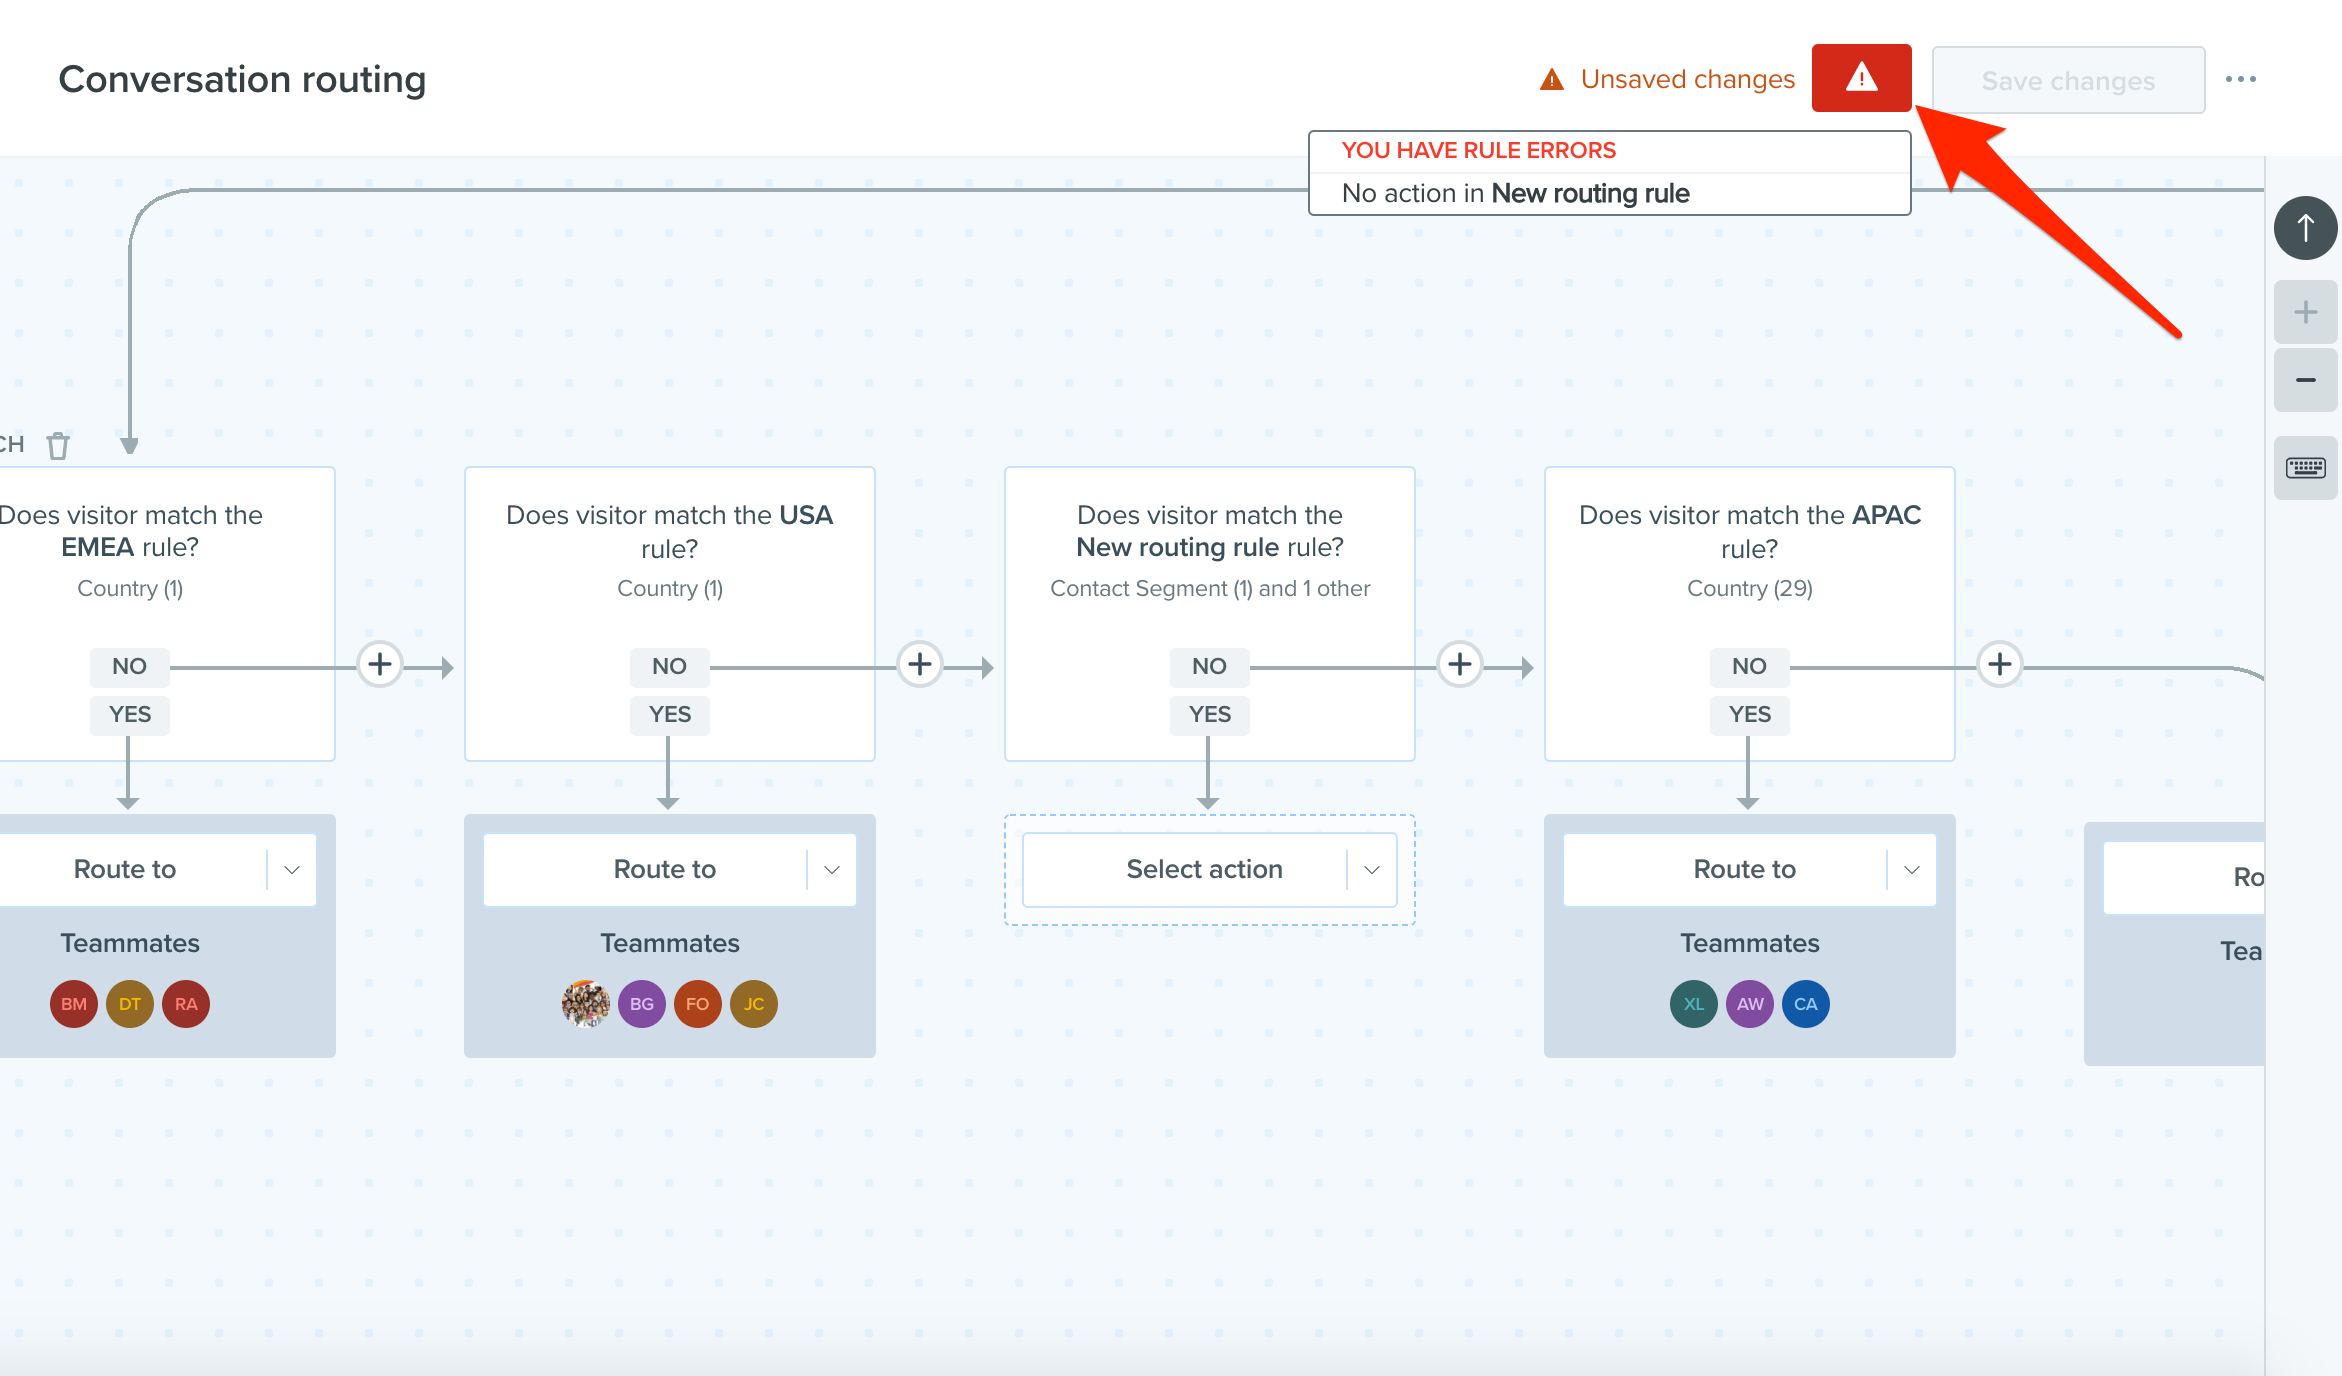Zoom out with the minus button

(x=2305, y=380)
